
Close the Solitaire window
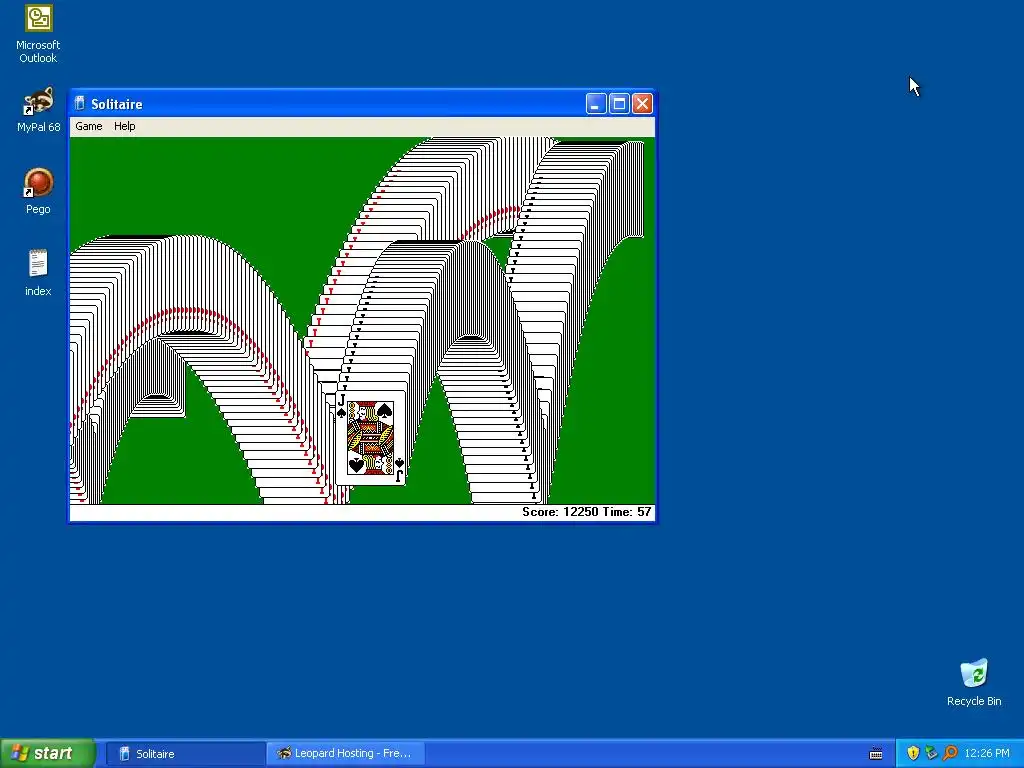(x=643, y=104)
